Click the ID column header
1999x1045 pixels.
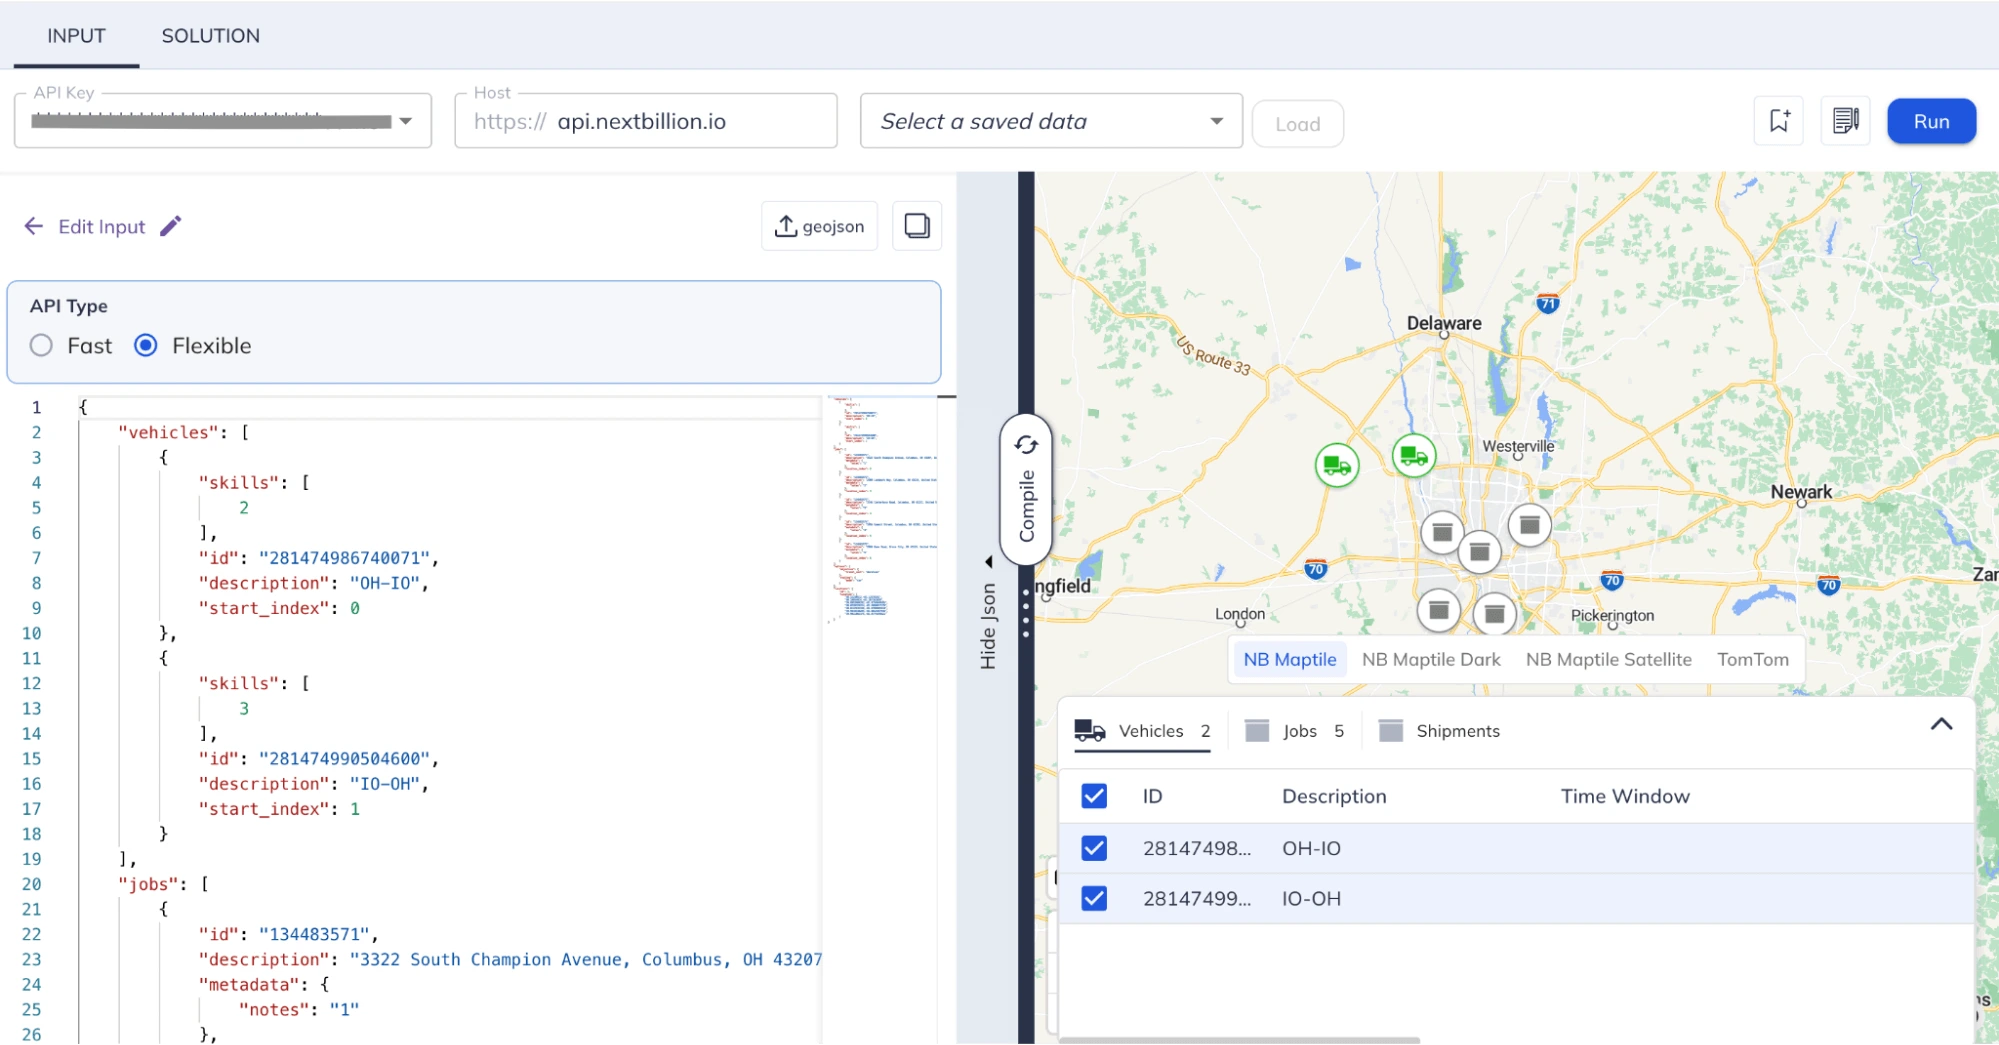[x=1152, y=796]
